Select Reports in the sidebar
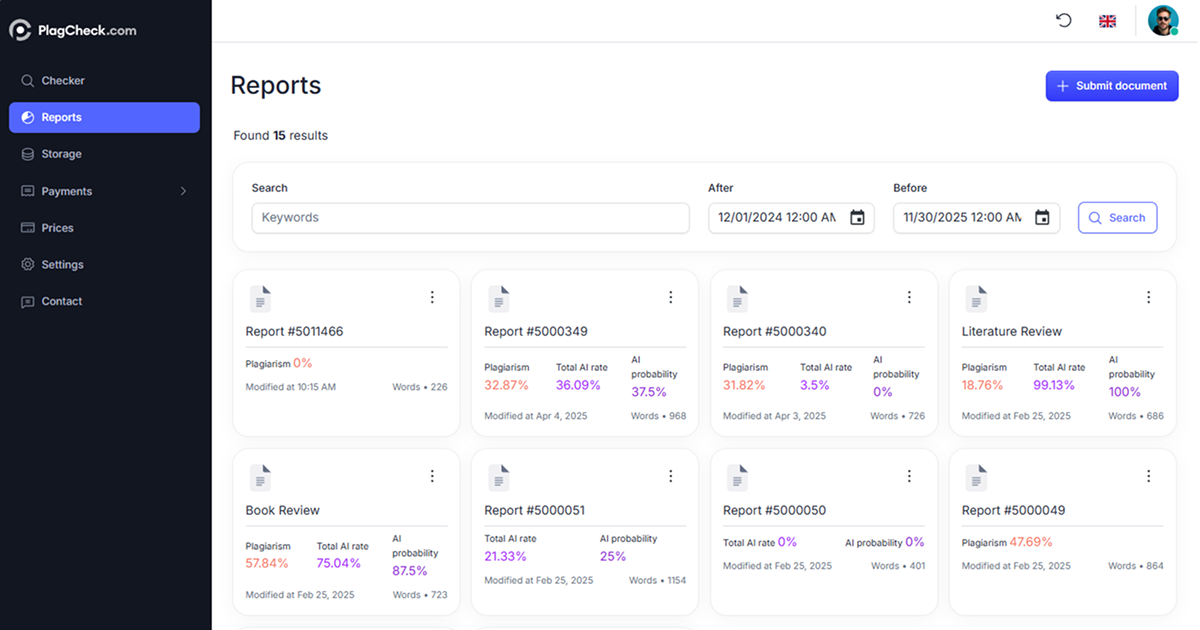 click(61, 117)
